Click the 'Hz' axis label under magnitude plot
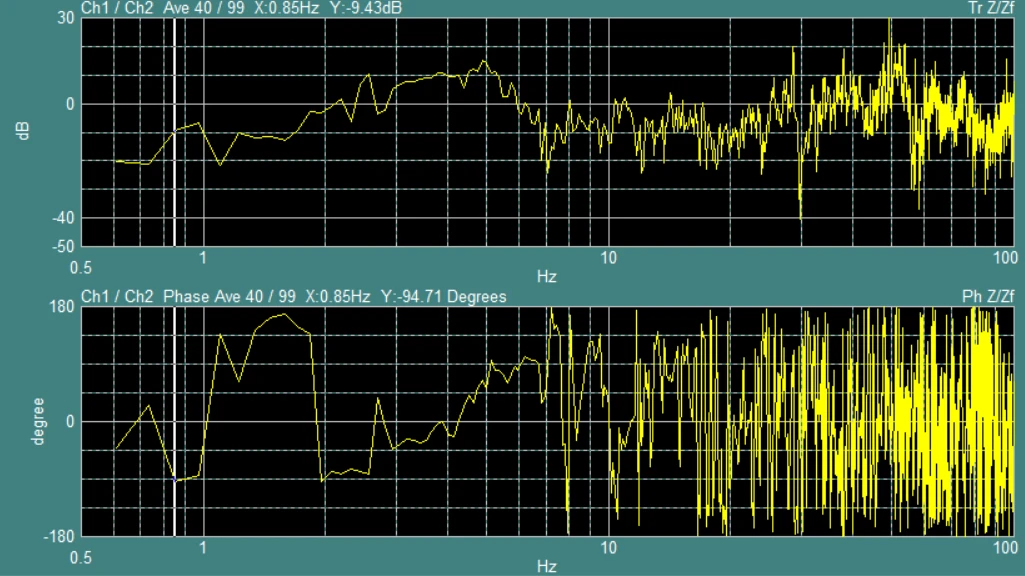The height and width of the screenshot is (576, 1025). (546, 277)
